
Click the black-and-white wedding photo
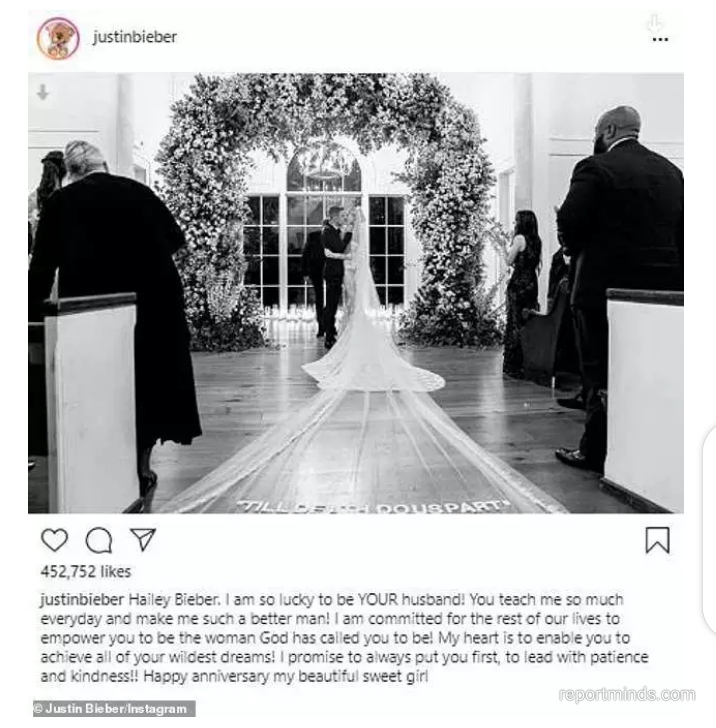coord(356,293)
